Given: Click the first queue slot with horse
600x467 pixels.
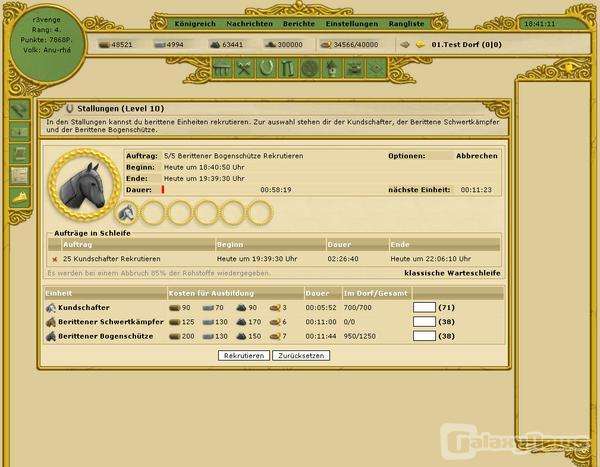Looking at the screenshot, I should (x=127, y=213).
